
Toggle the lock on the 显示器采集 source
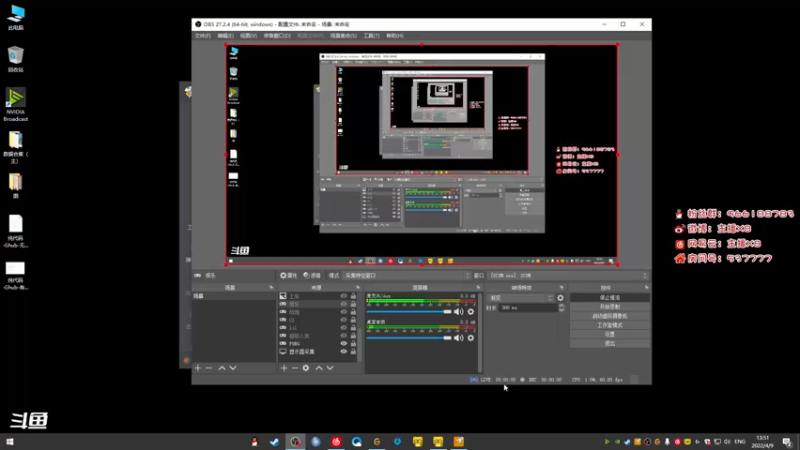353,352
